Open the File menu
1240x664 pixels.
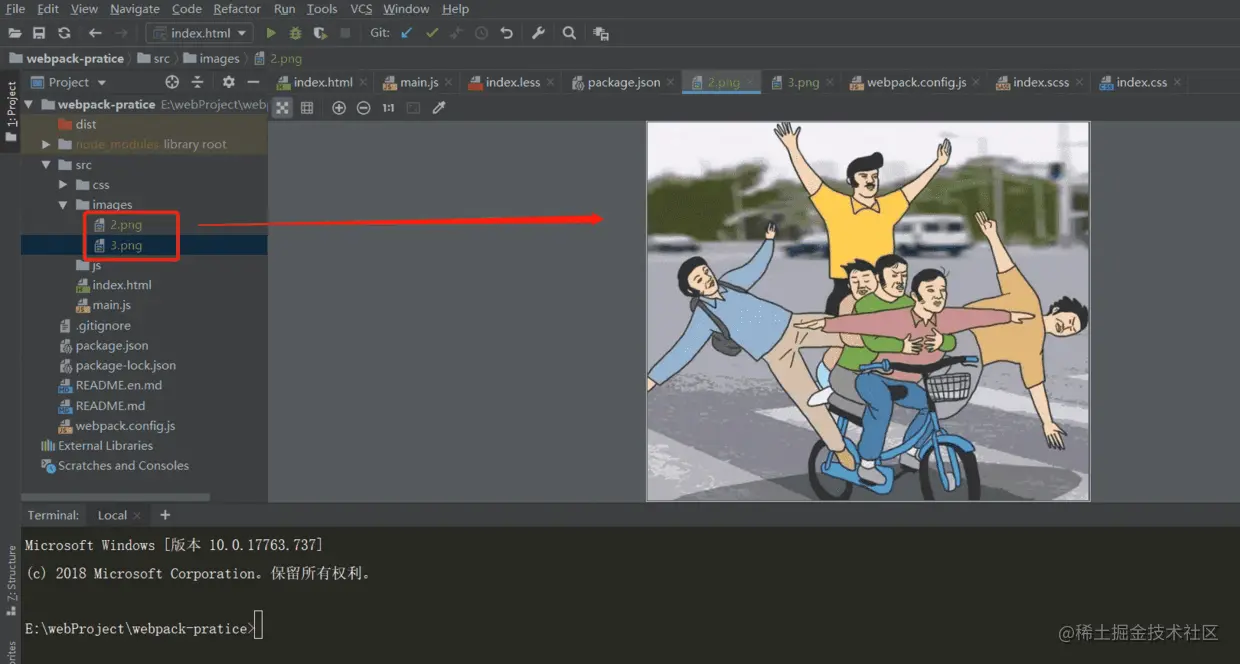[15, 9]
